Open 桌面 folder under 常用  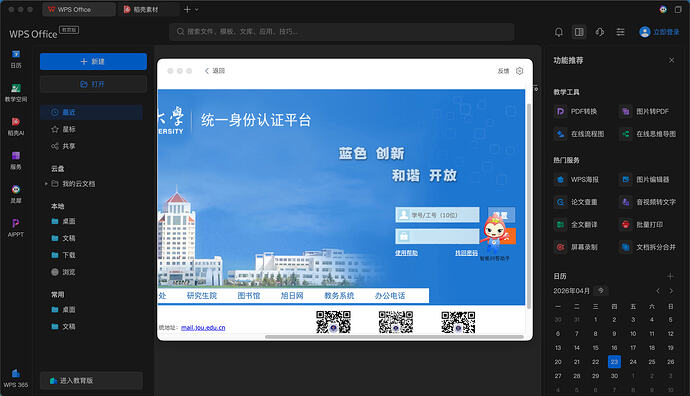tap(63, 310)
